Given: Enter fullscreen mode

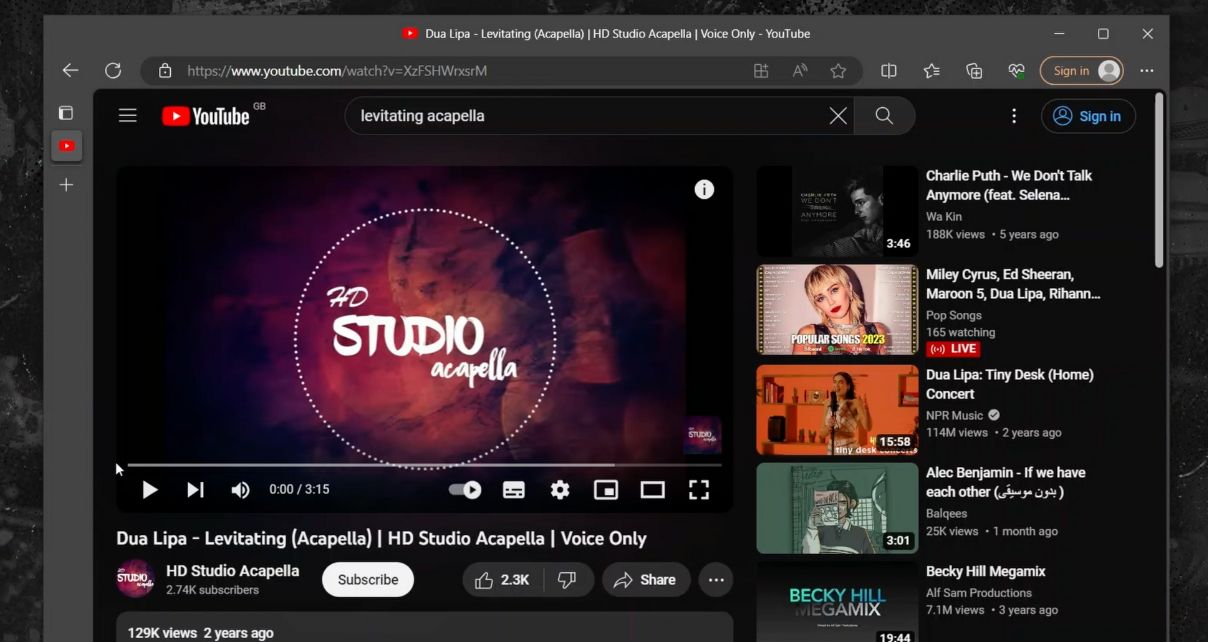Looking at the screenshot, I should [x=699, y=489].
